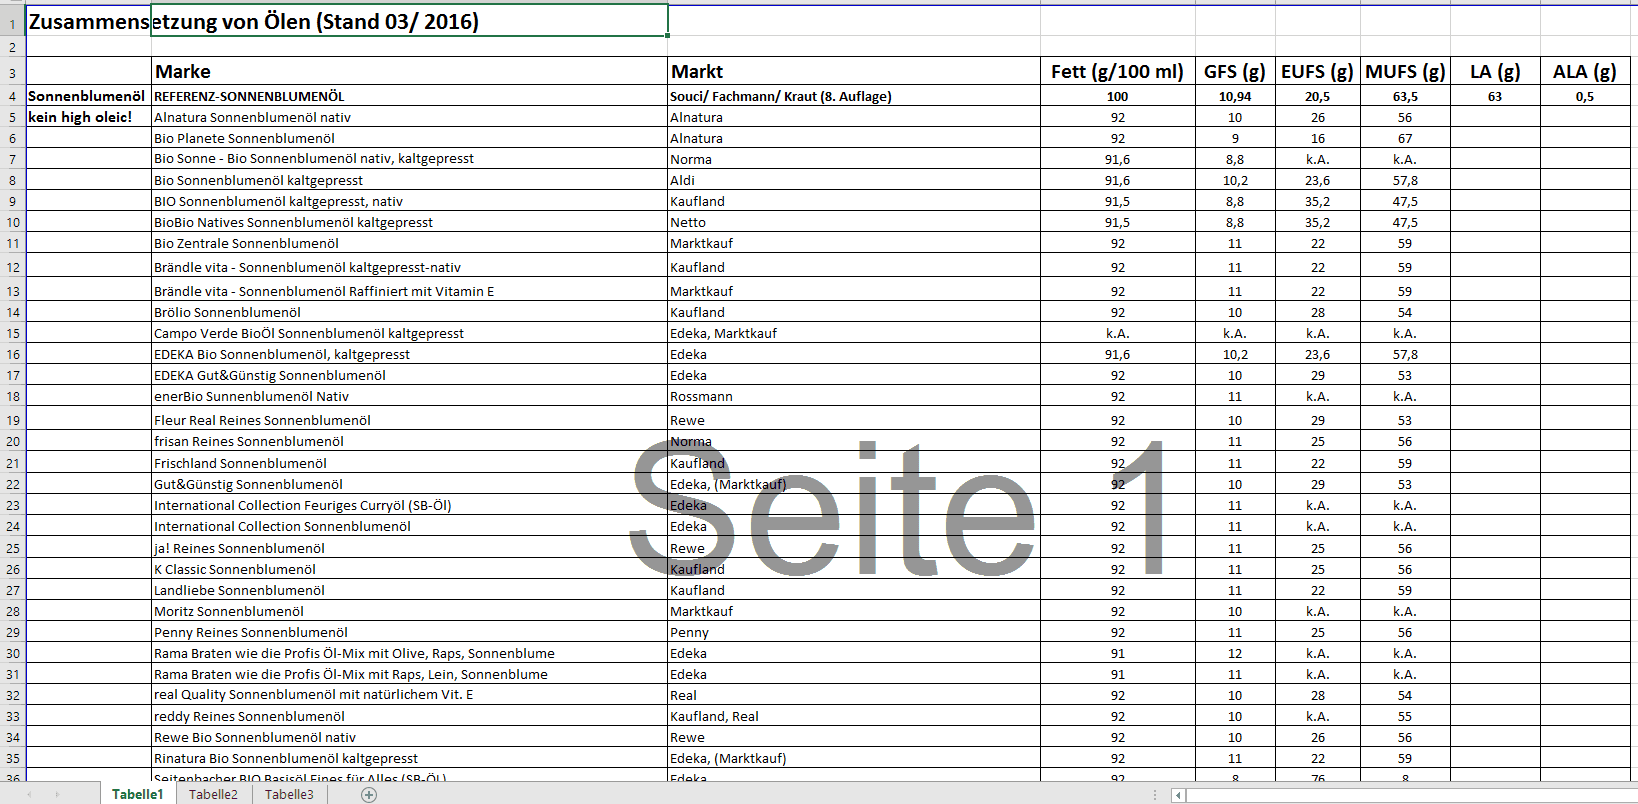Click the LA value '63' in row 4
Screen dimensions: 1638x804
point(1495,96)
